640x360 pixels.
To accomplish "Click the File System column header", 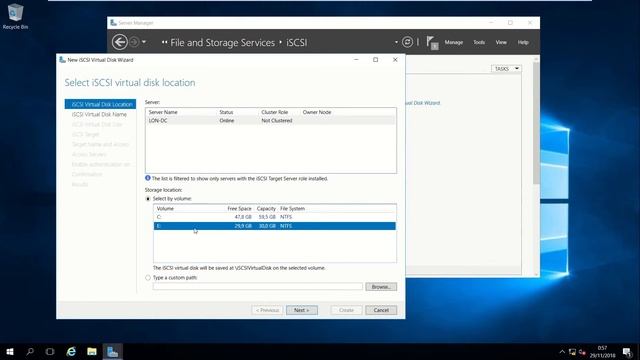I will pyautogui.click(x=292, y=208).
